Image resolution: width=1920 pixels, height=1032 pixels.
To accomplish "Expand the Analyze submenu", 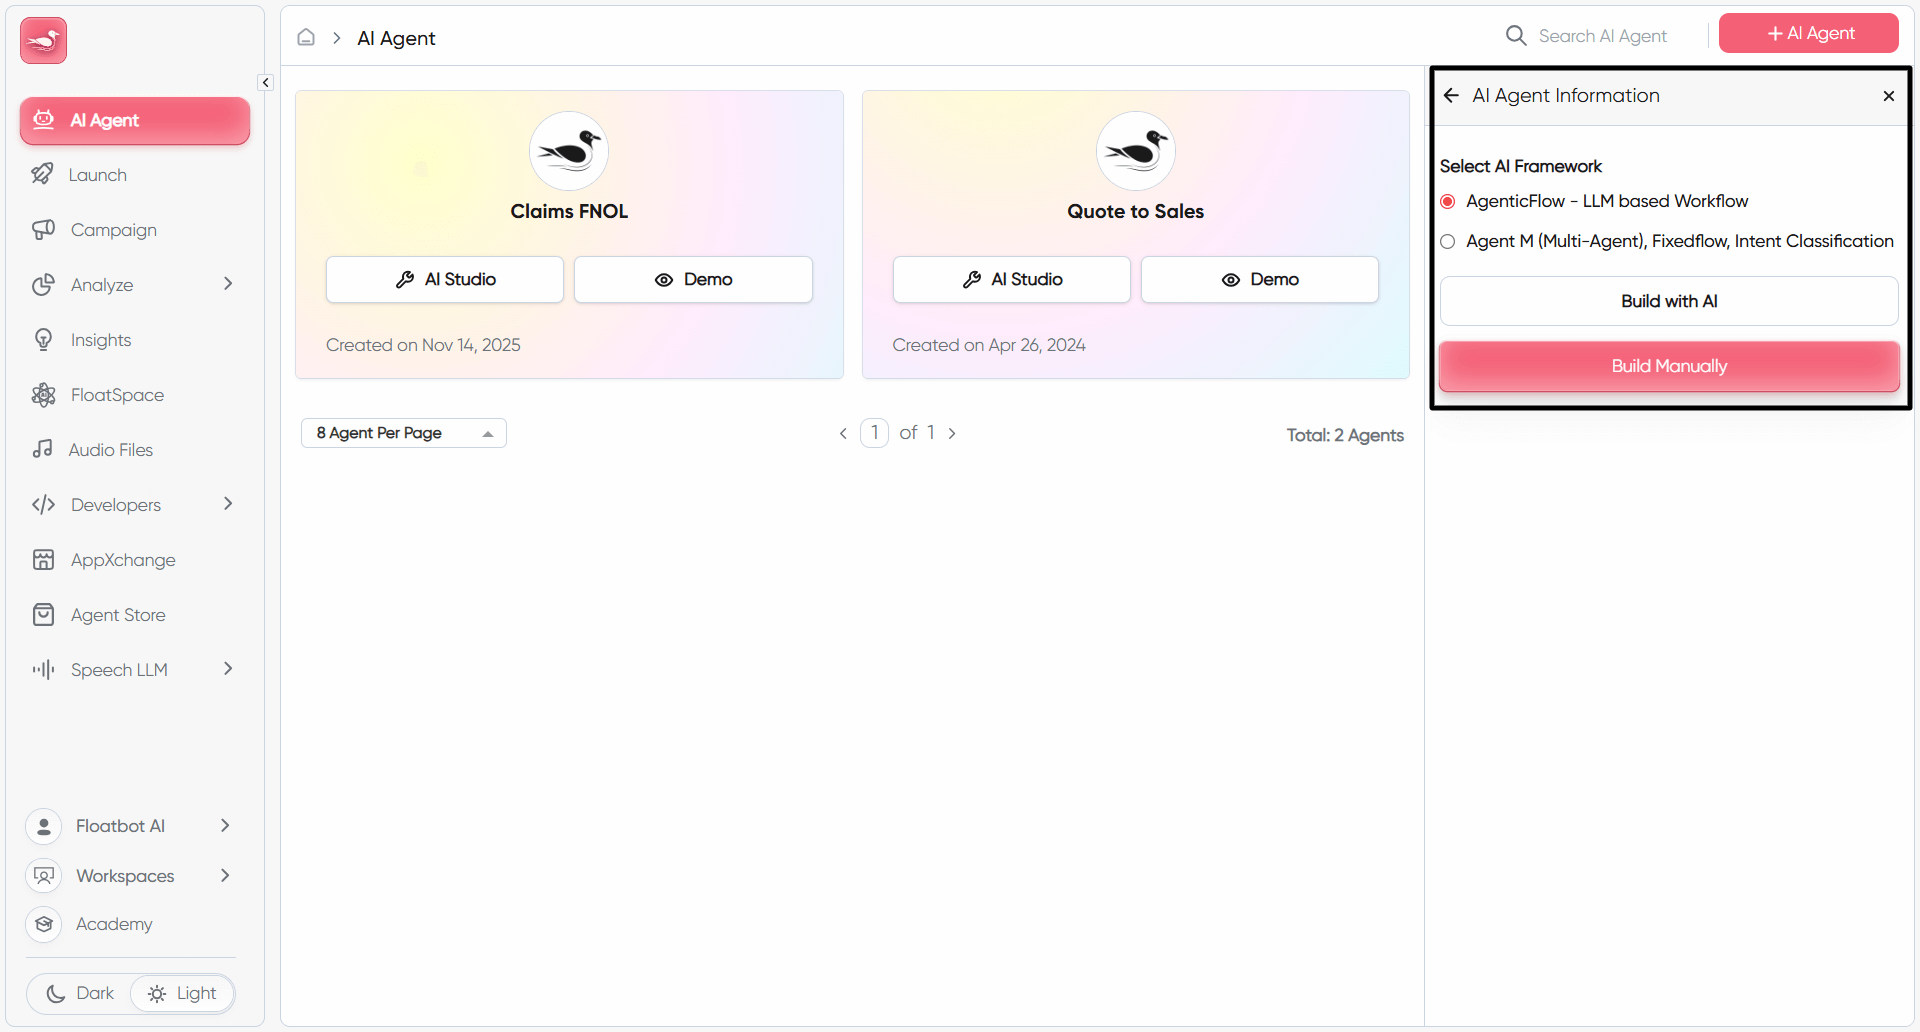I will (227, 285).
